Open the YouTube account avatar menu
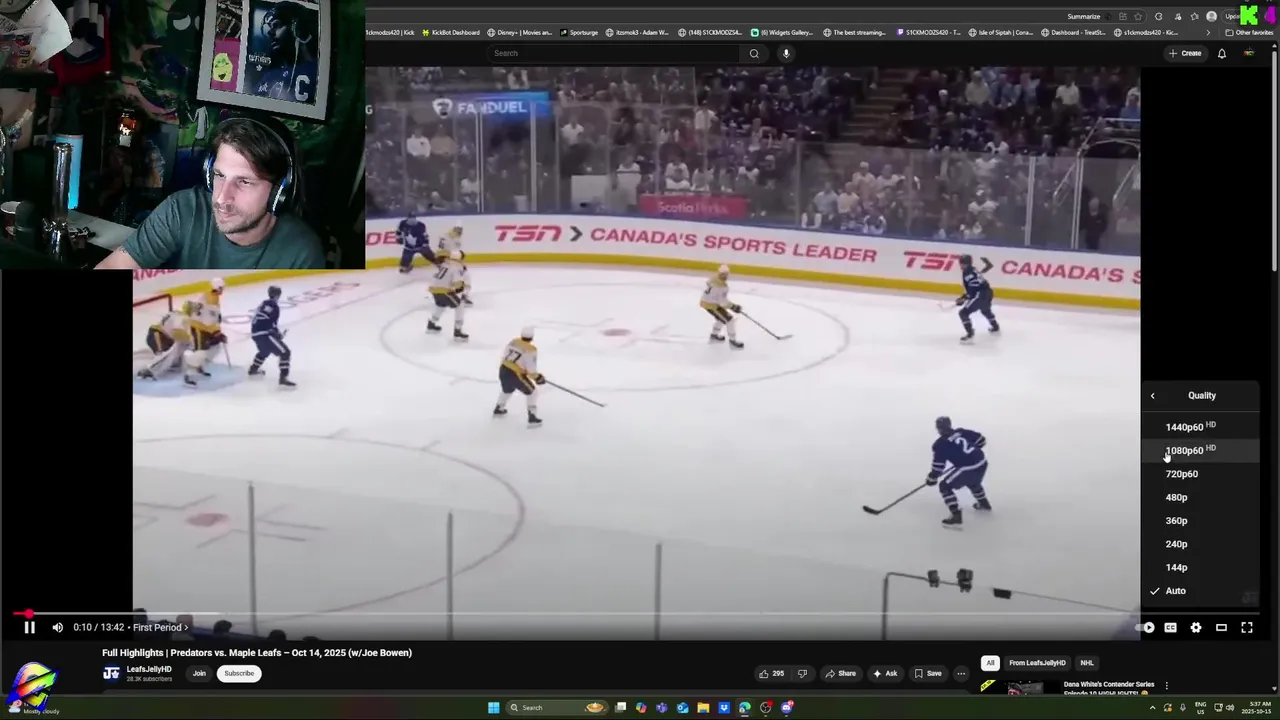 click(x=1248, y=53)
